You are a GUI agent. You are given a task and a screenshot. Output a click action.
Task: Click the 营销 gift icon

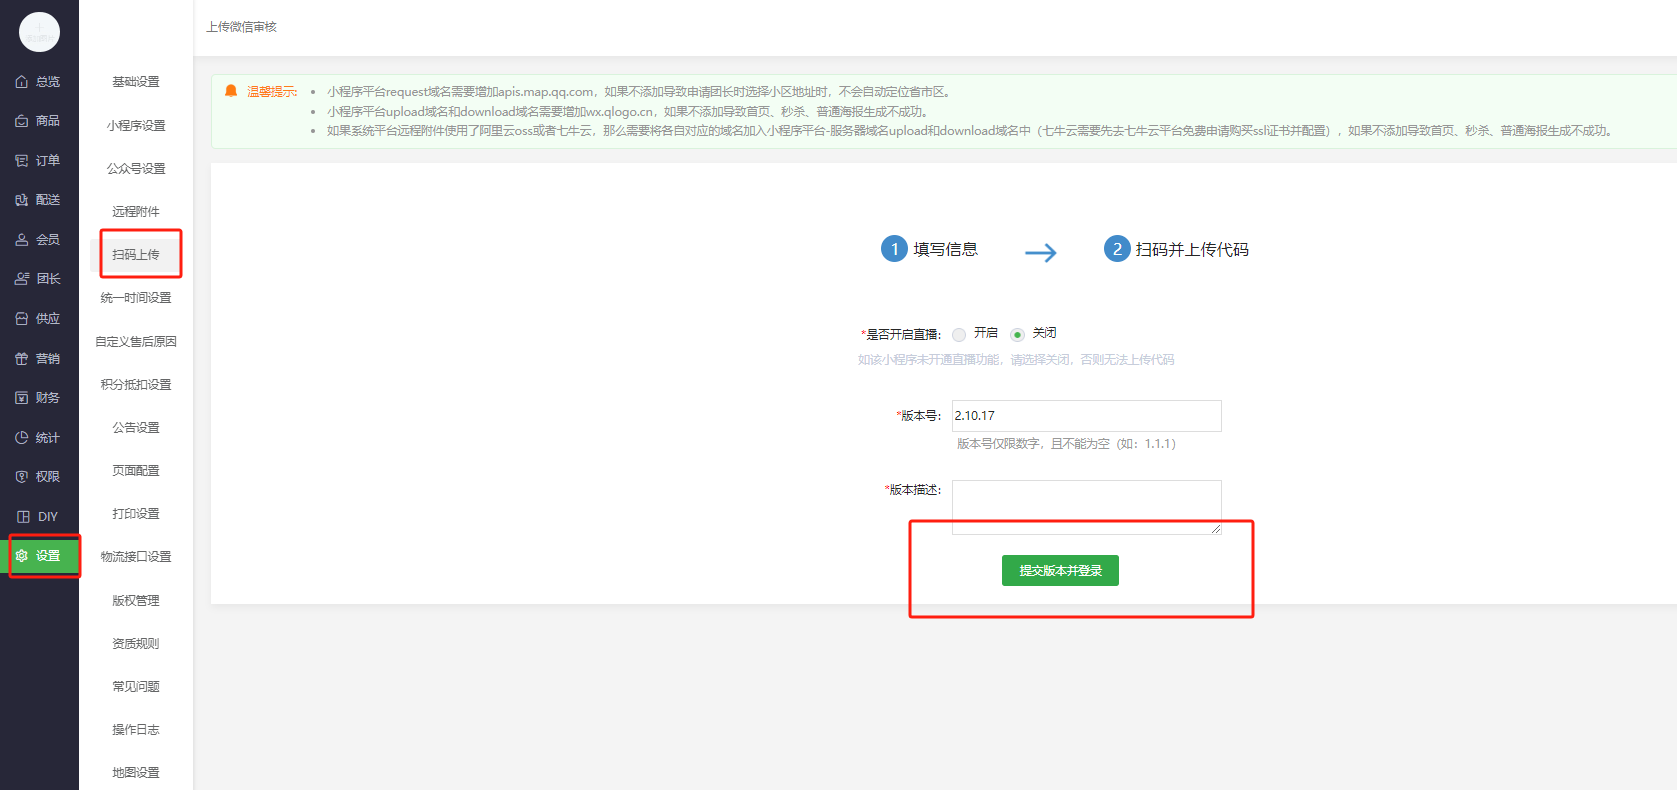click(21, 359)
